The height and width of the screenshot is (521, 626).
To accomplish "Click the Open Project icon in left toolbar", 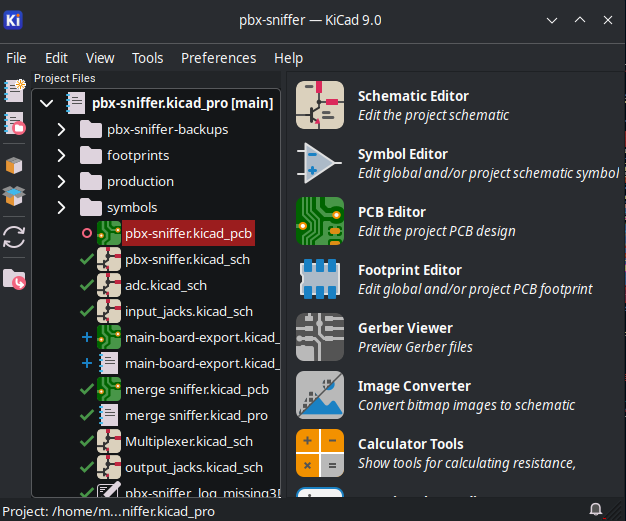I will [x=14, y=123].
